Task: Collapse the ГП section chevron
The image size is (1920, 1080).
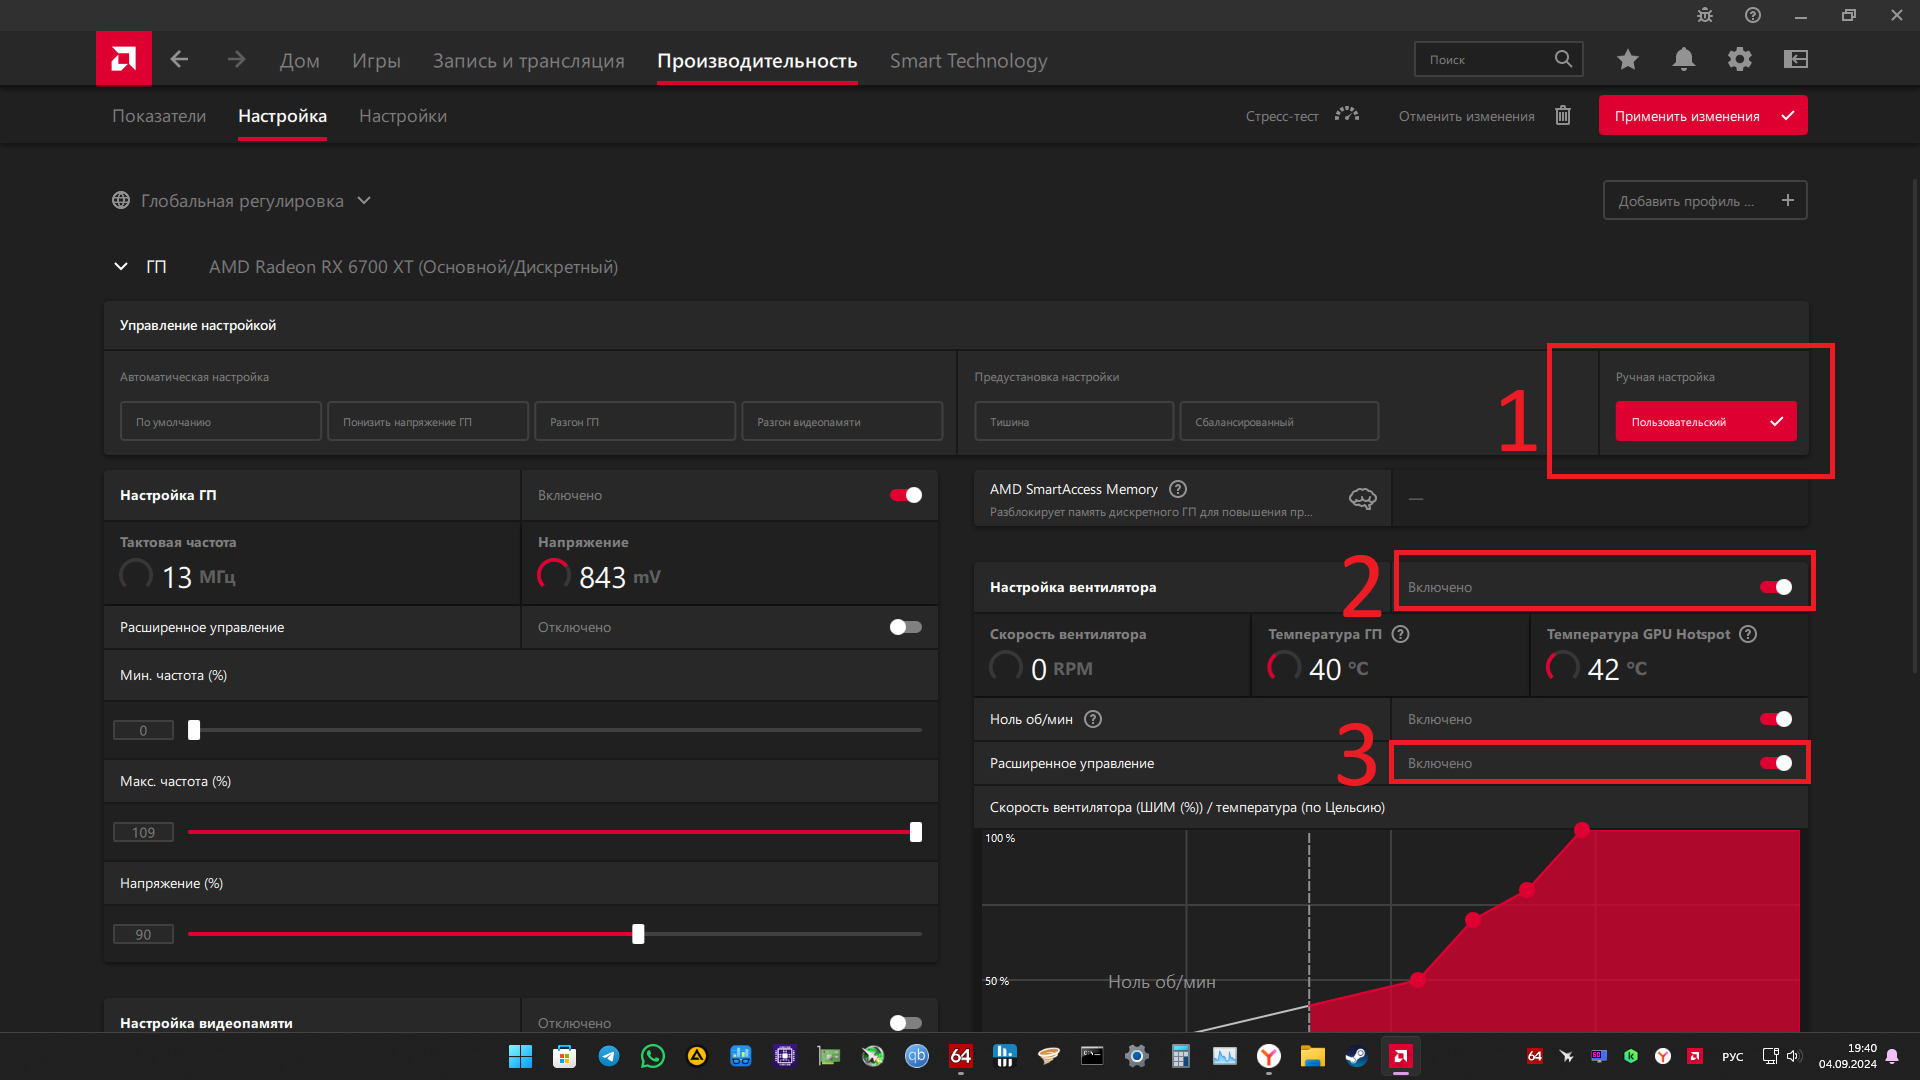Action: tap(121, 267)
